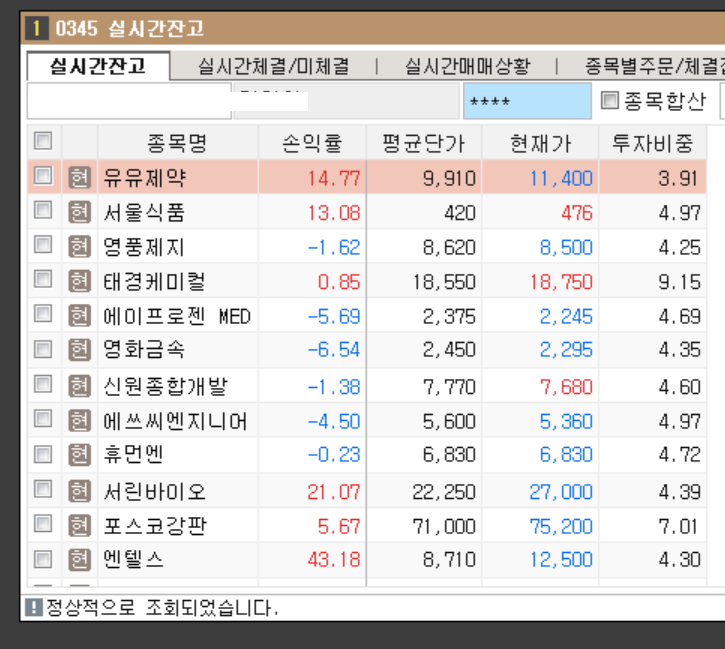Click the 9.15 investment weight cell
Image resolution: width=725 pixels, height=649 pixels.
(653, 282)
